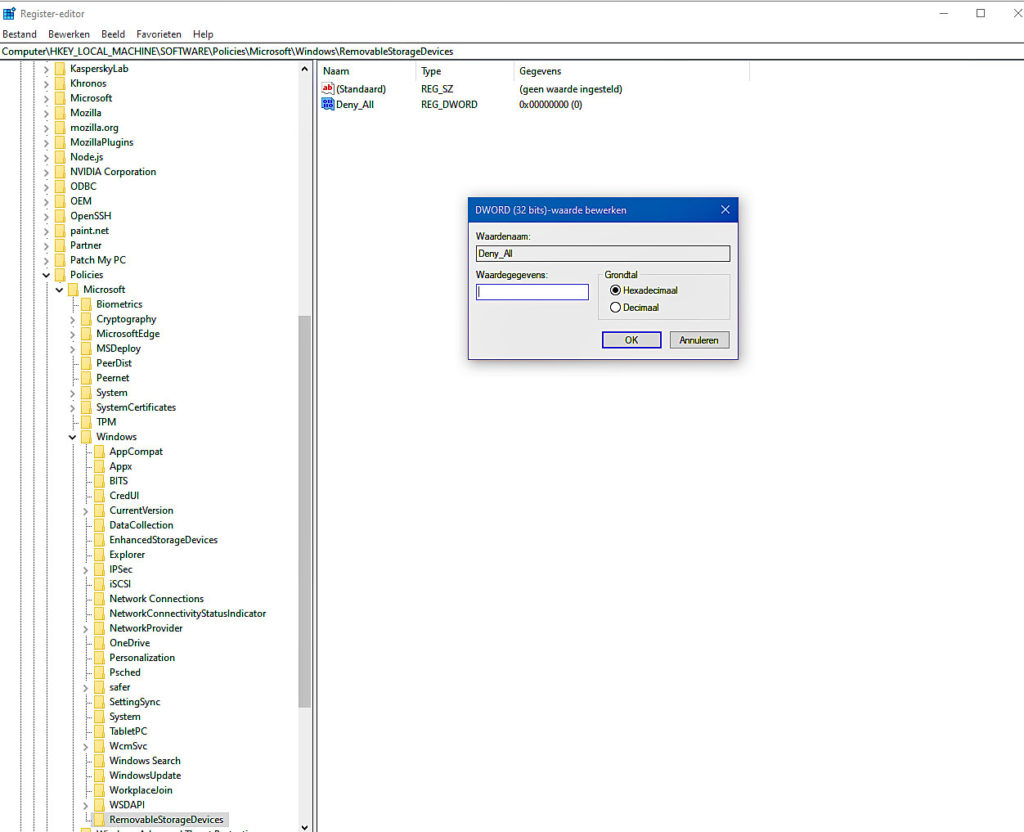Click the paint.net folder icon
The height and width of the screenshot is (832, 1024).
60,231
